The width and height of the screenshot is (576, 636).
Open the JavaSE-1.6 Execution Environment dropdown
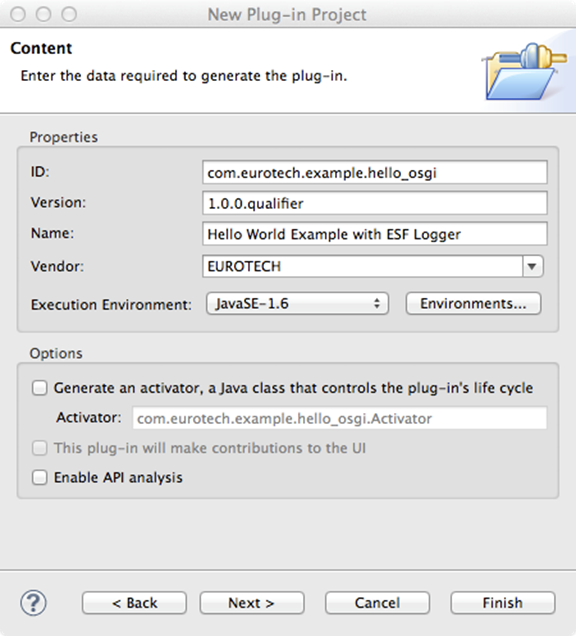click(x=297, y=303)
